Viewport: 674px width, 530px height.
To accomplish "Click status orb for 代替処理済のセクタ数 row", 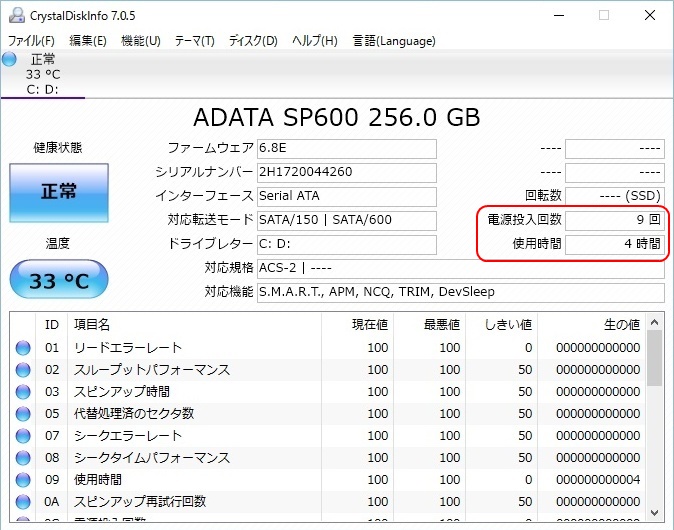I will click(x=23, y=414).
